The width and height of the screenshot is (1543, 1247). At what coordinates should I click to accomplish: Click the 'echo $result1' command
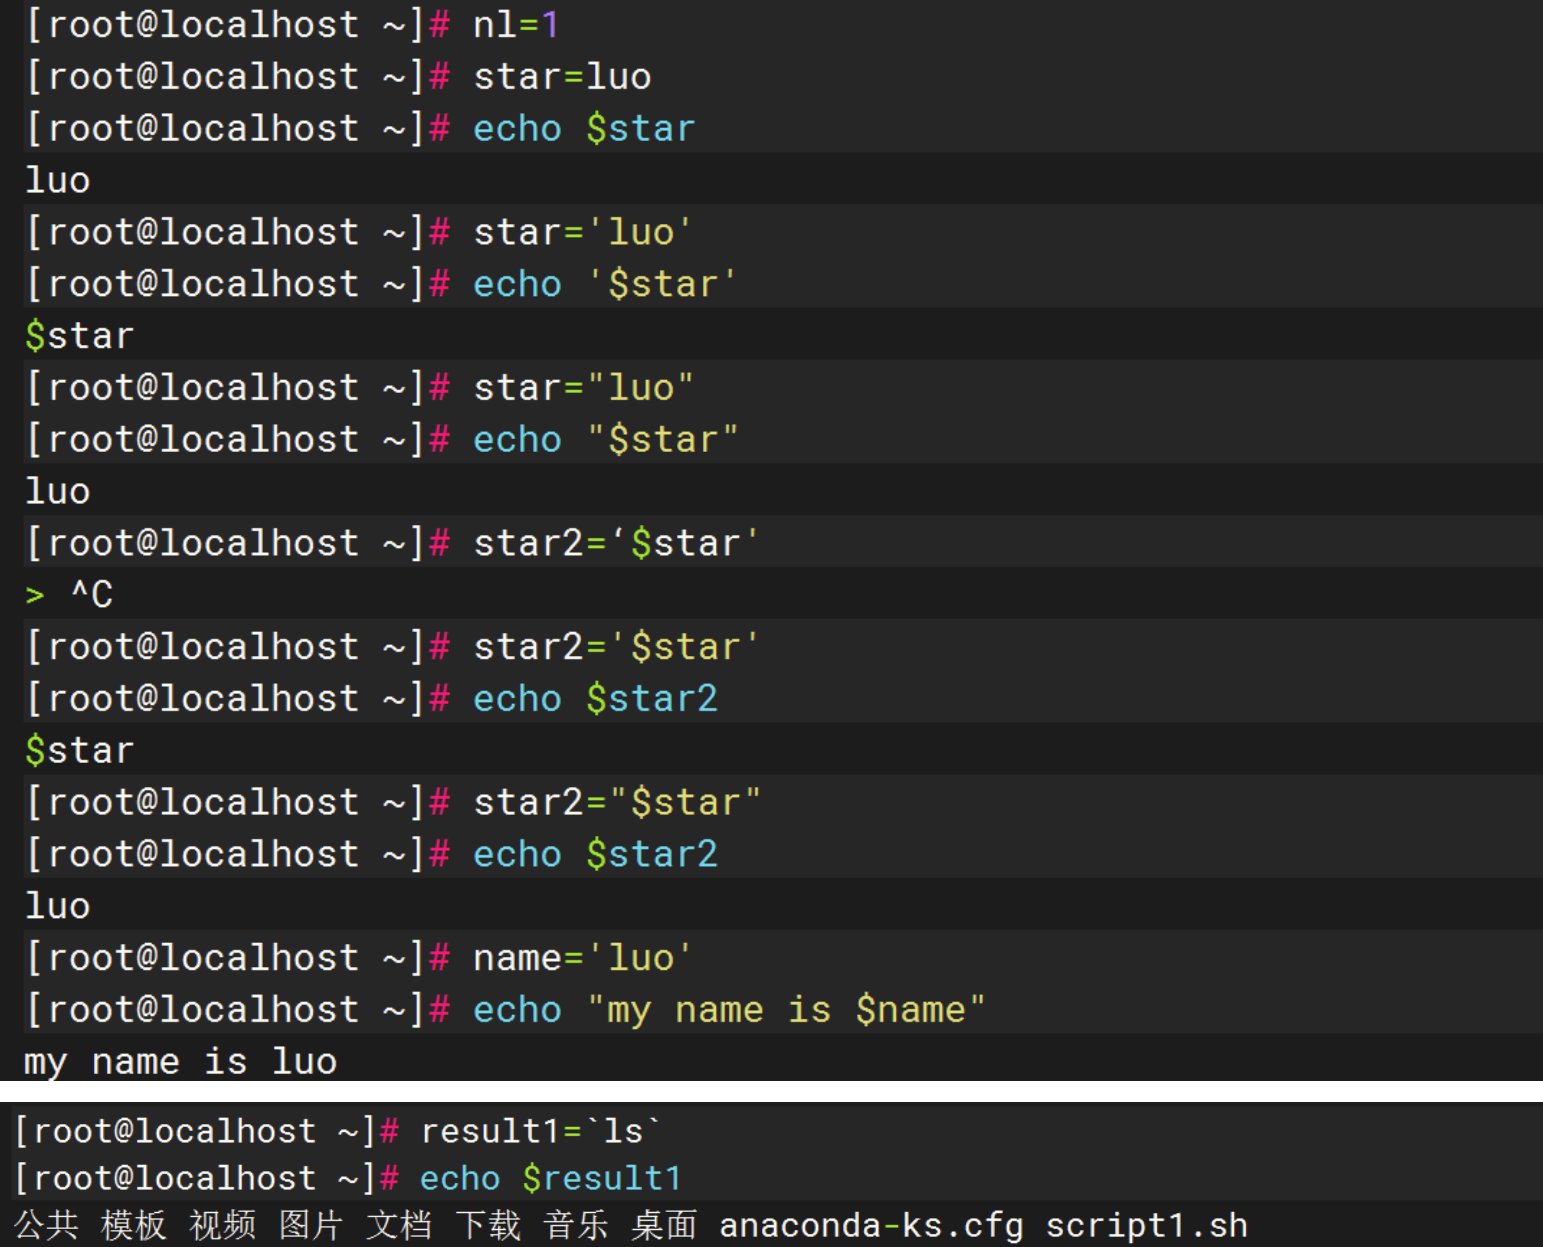[551, 1178]
